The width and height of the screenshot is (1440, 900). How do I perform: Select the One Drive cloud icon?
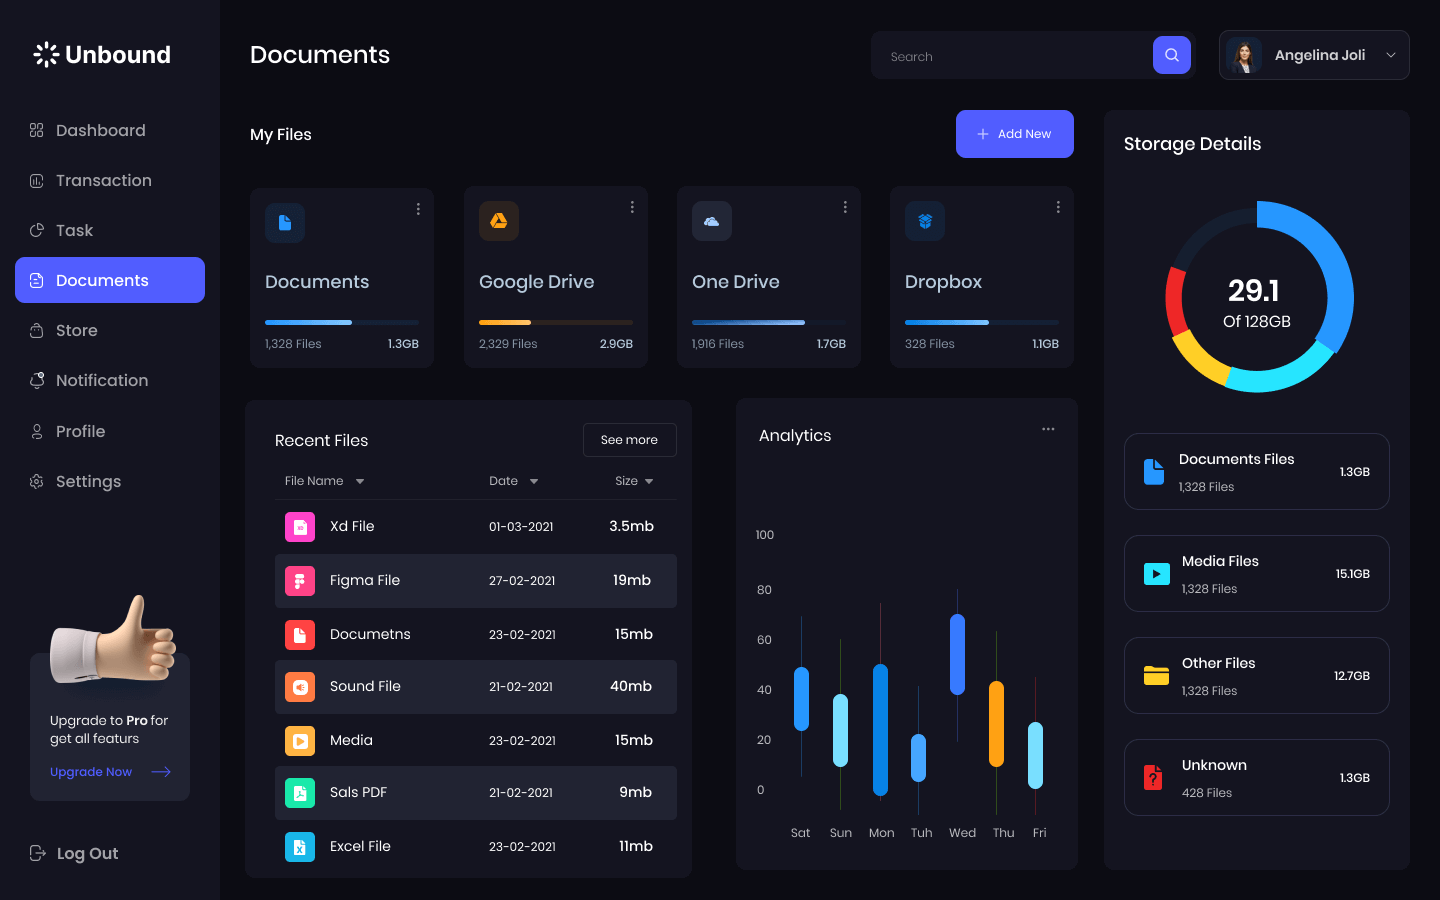coord(712,221)
